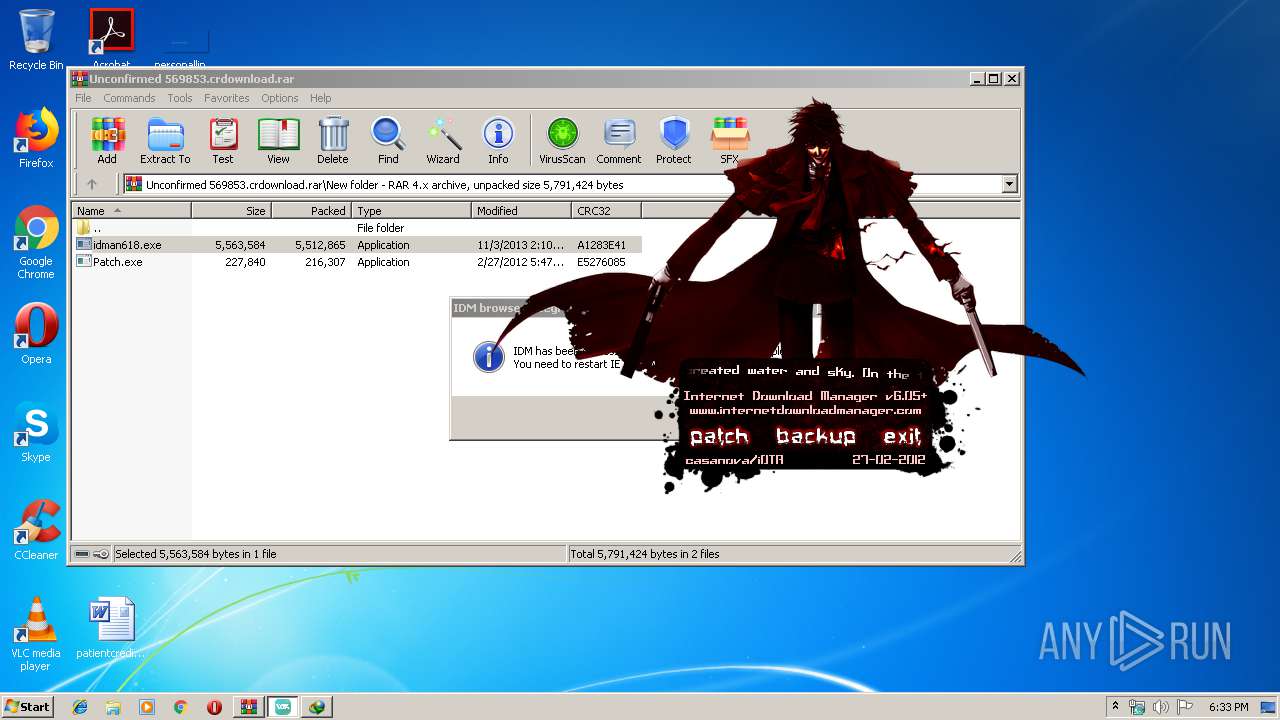
Task: Open Google Chrome desktop icon
Action: [36, 243]
